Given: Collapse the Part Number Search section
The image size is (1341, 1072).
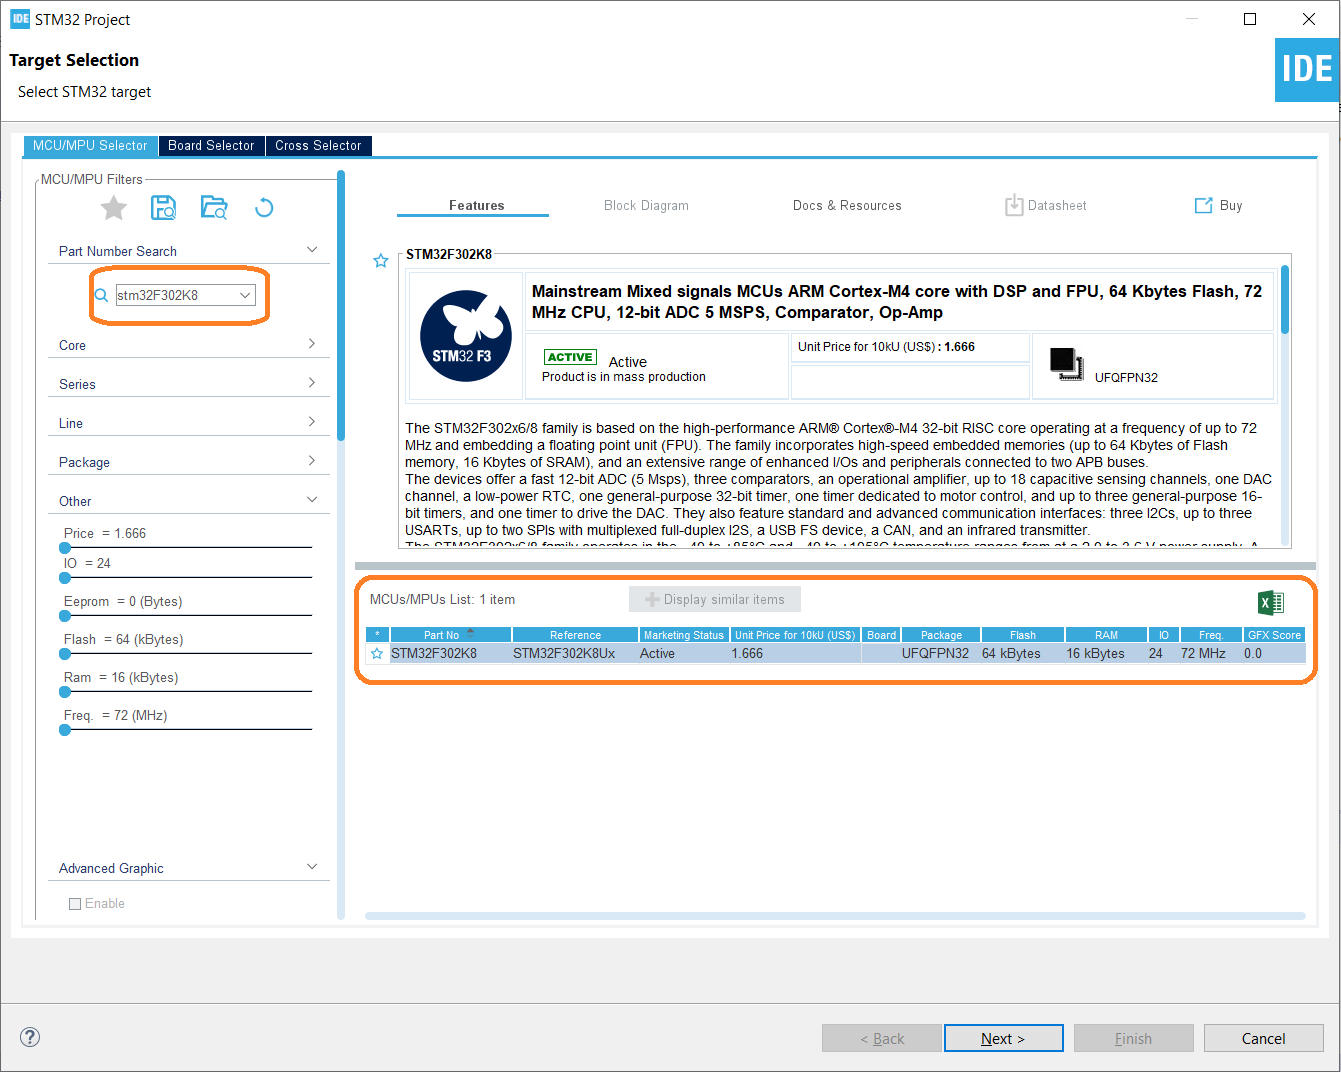Looking at the screenshot, I should [312, 250].
